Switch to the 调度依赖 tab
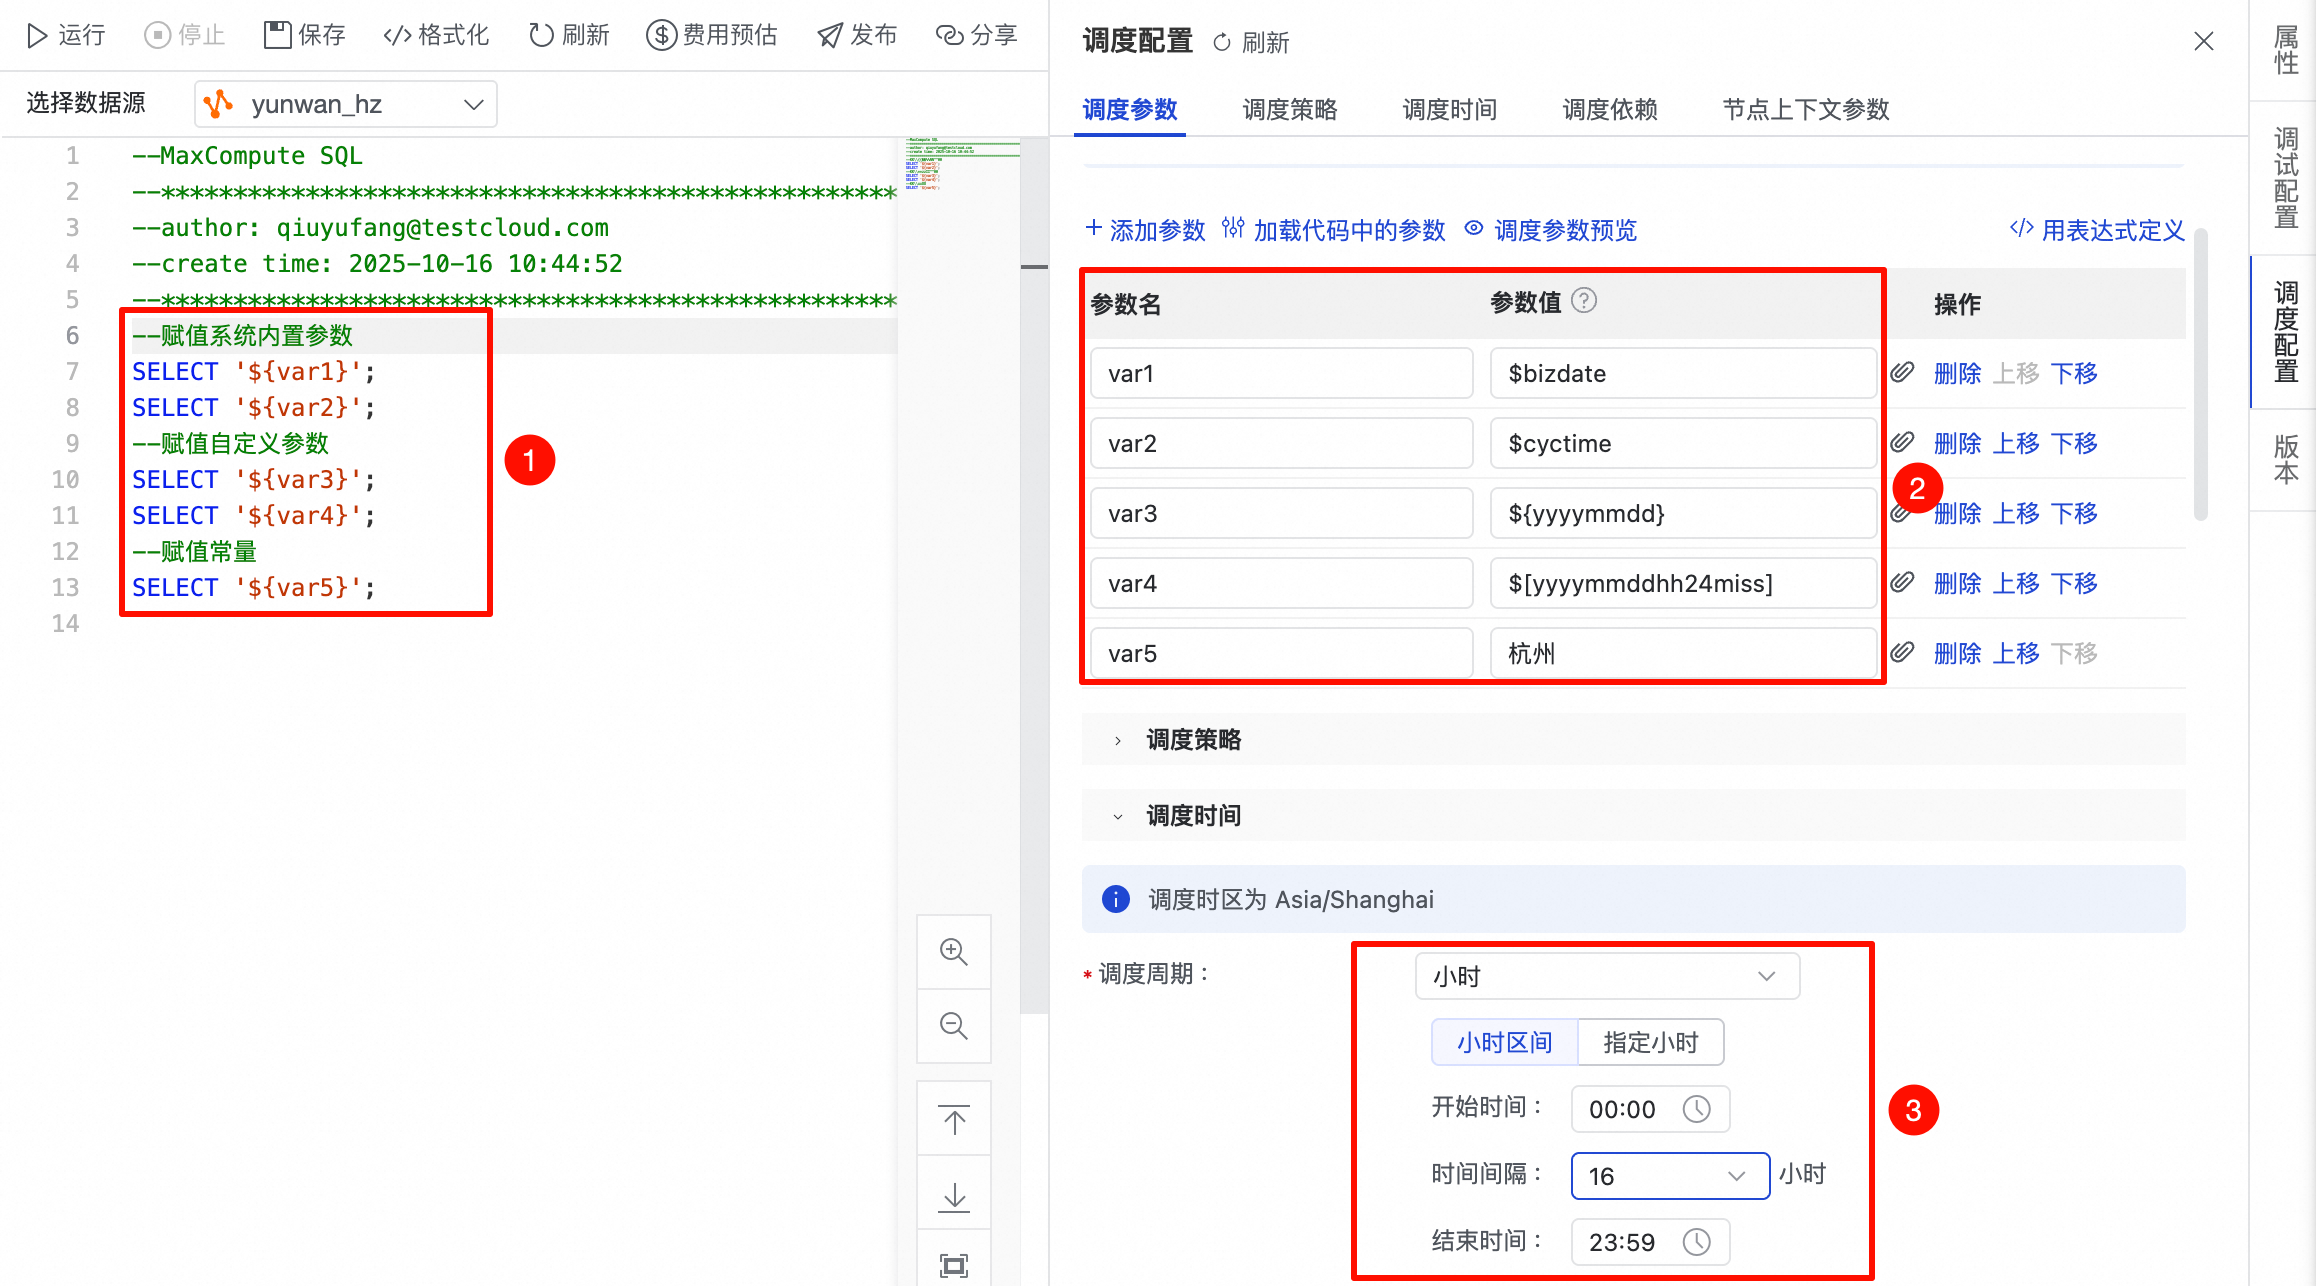The width and height of the screenshot is (2316, 1286). (x=1609, y=109)
